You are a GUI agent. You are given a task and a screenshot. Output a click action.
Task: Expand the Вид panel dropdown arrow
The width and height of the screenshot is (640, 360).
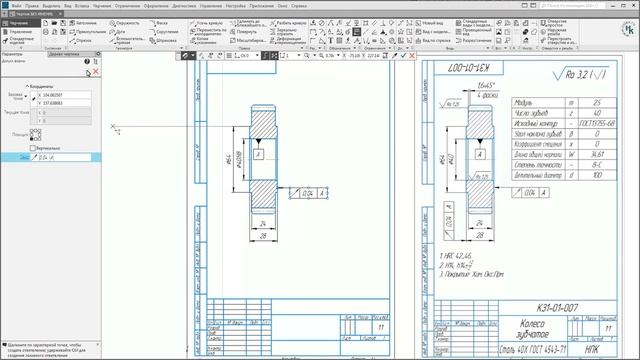(x=488, y=48)
